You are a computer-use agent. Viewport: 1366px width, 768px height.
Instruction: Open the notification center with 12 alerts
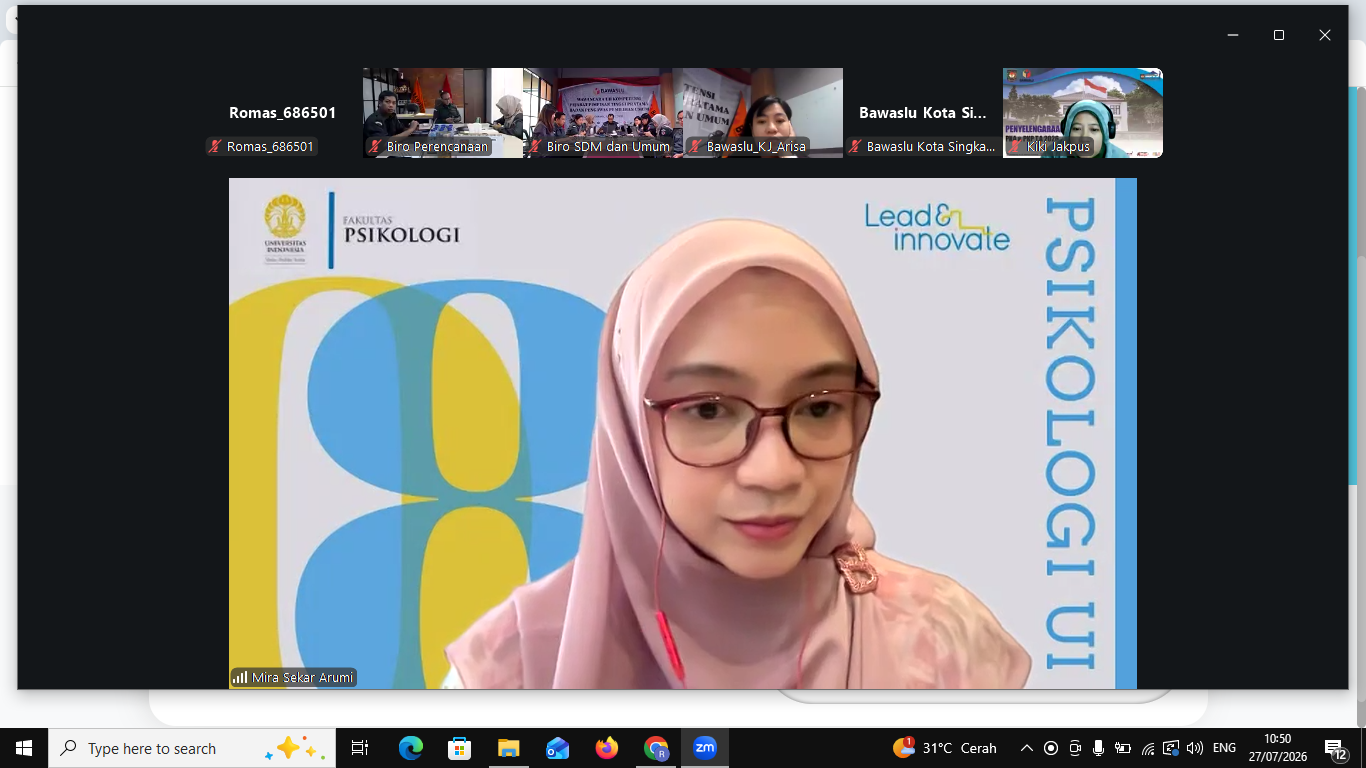click(x=1337, y=748)
